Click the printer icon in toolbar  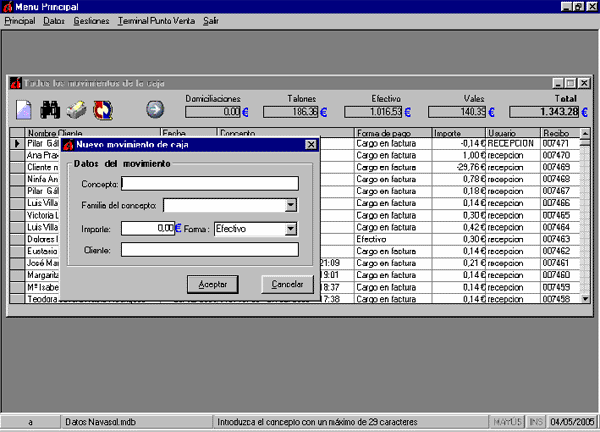(x=77, y=109)
